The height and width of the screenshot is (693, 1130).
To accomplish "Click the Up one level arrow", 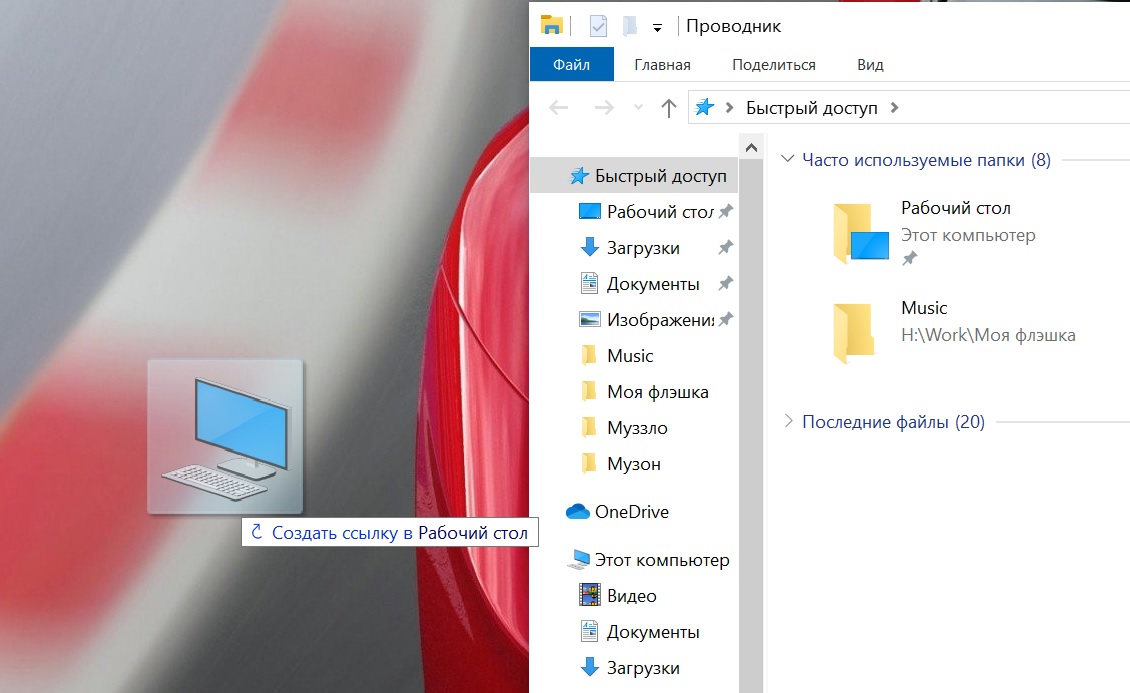I will click(669, 108).
